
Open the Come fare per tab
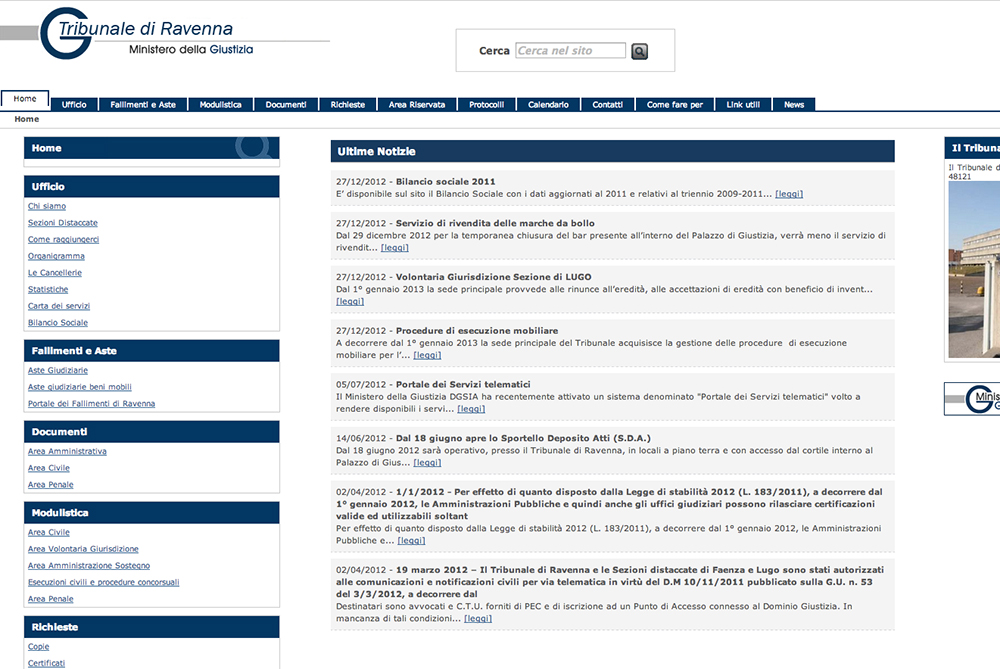(675, 105)
